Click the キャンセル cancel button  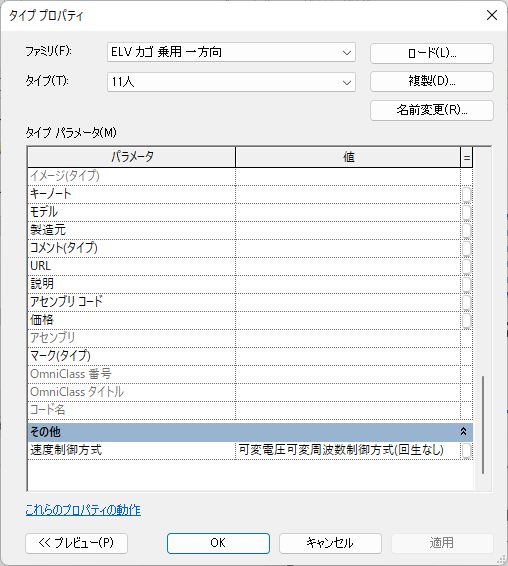[330, 543]
